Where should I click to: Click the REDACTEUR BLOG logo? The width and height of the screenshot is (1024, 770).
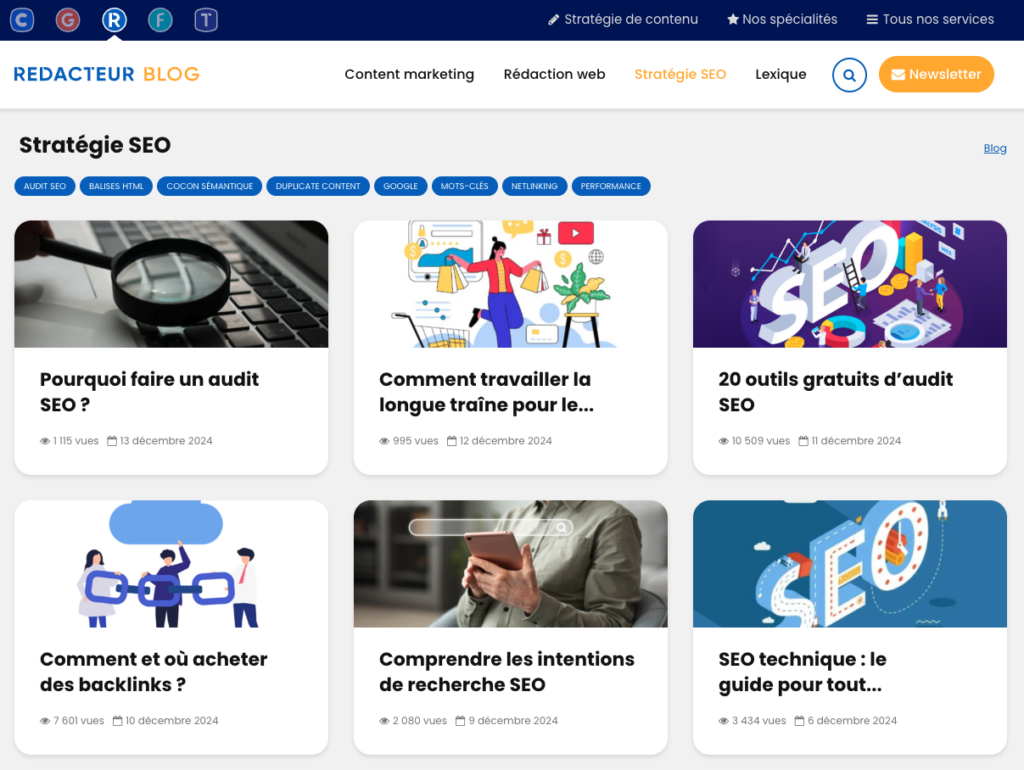tap(107, 74)
